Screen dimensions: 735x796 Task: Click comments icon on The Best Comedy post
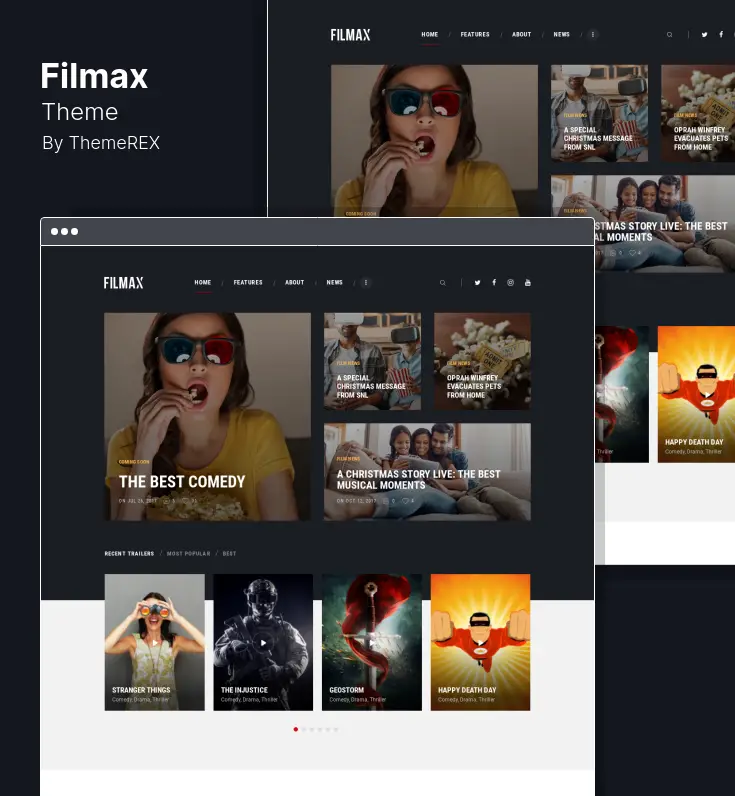point(166,501)
